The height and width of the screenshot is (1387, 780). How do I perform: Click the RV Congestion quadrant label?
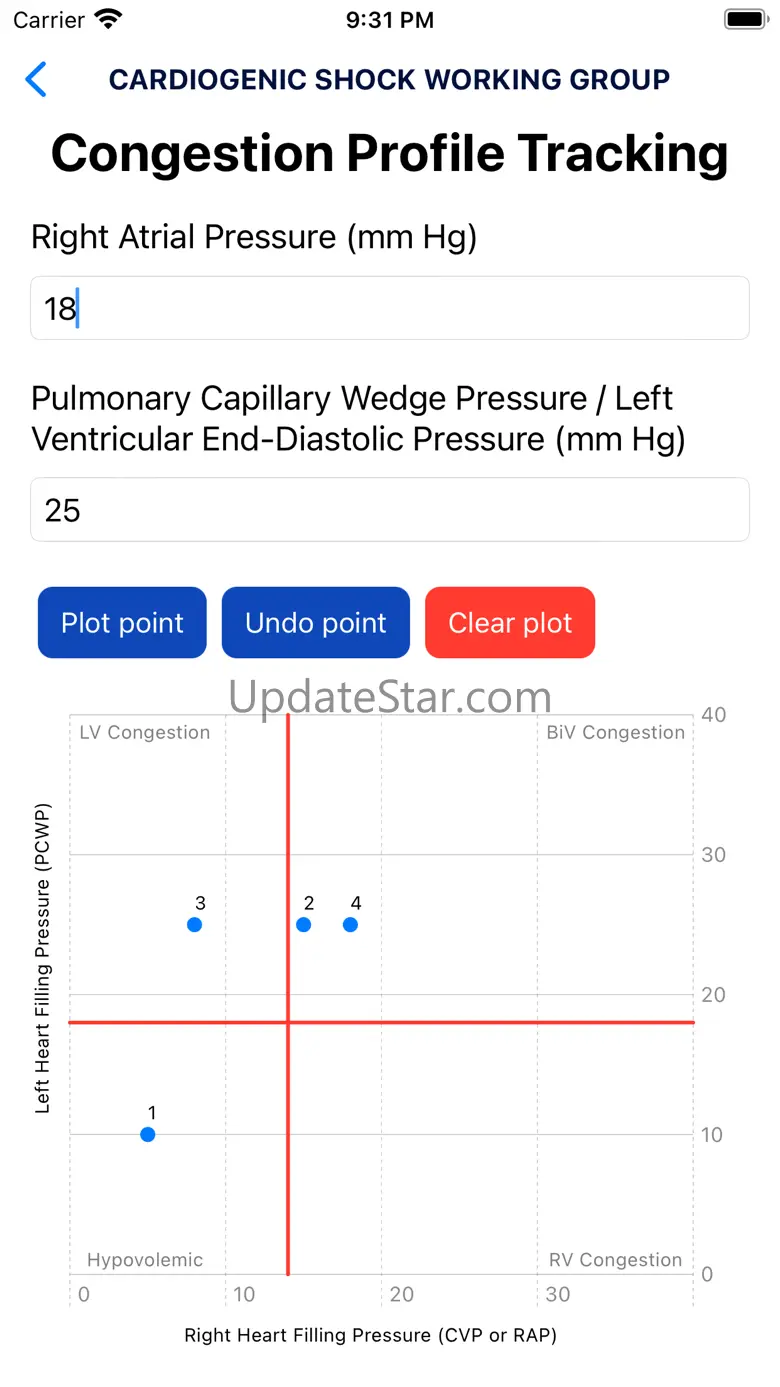616,1260
